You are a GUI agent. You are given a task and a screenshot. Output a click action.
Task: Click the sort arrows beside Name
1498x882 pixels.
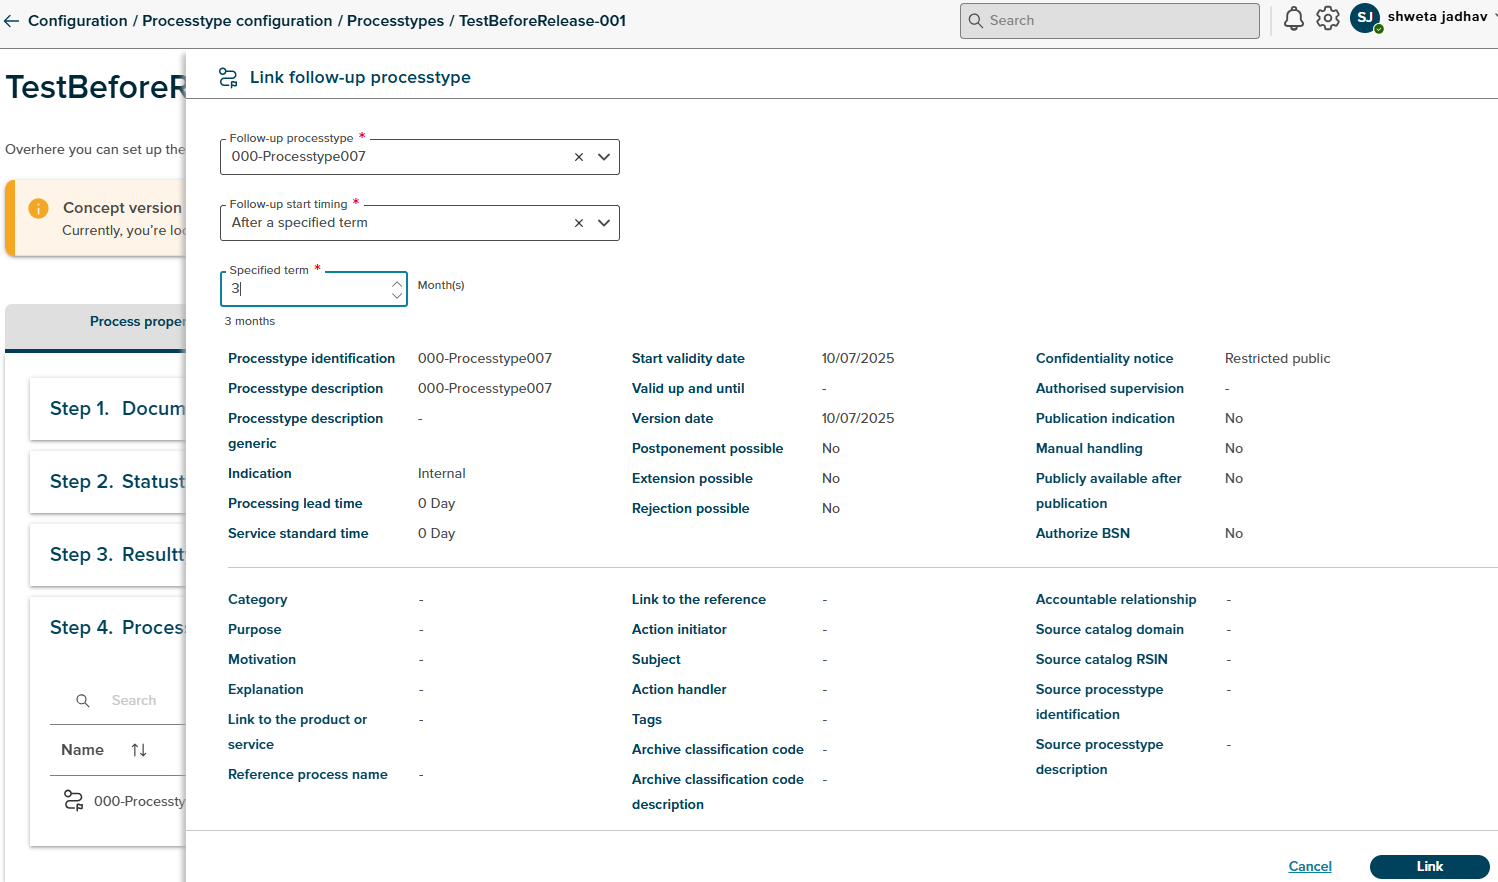point(139,750)
